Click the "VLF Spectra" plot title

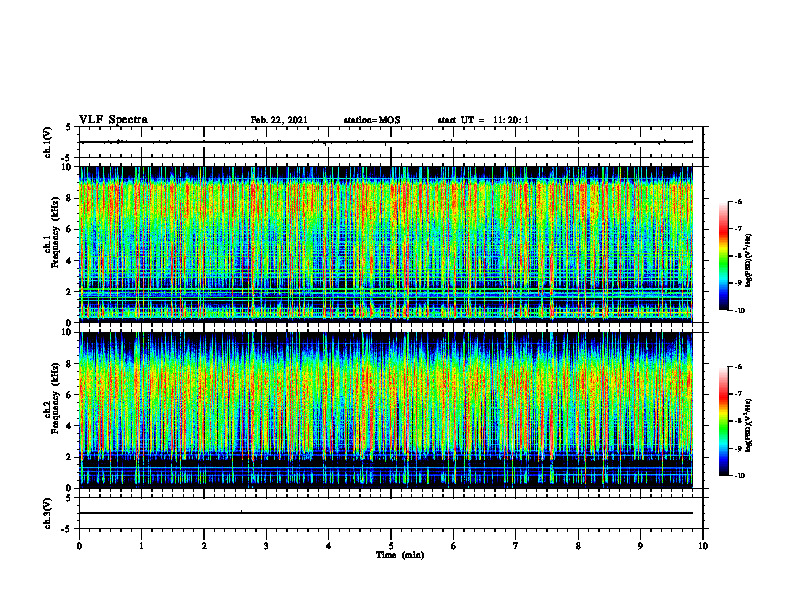[113, 120]
